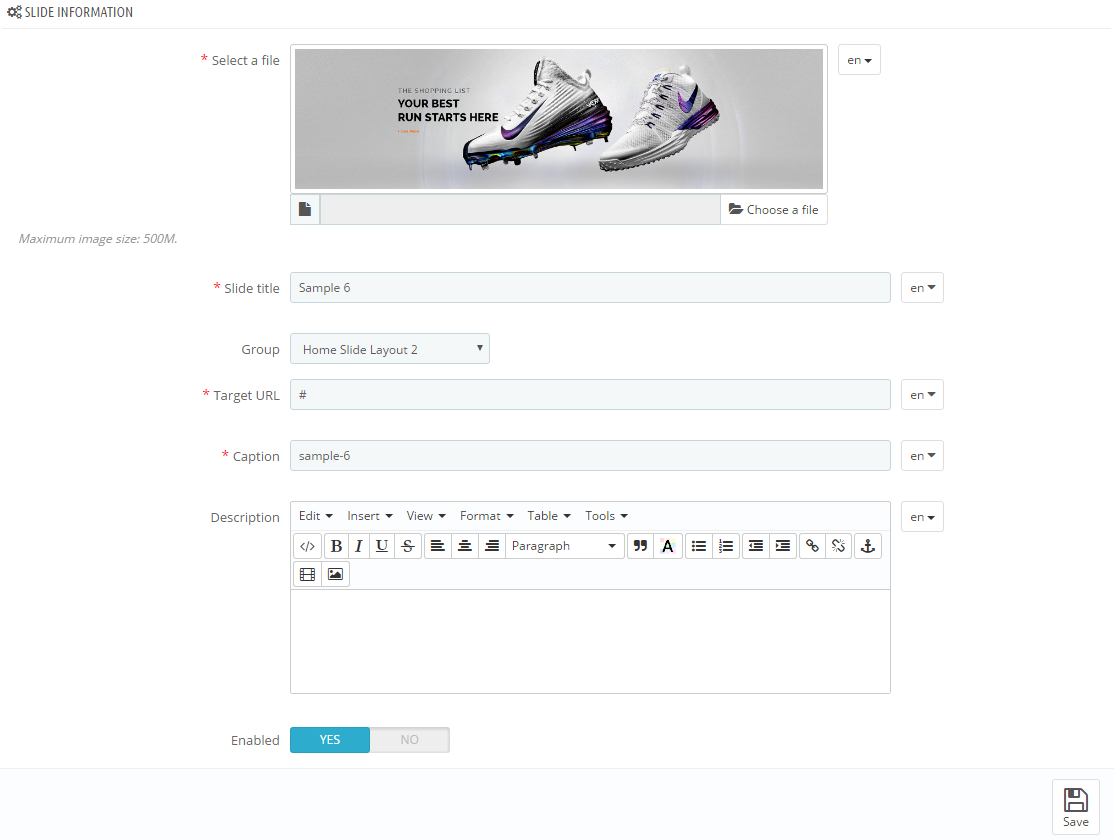Toggle strikethrough formatting
The width and height of the screenshot is (1114, 840).
click(x=408, y=546)
